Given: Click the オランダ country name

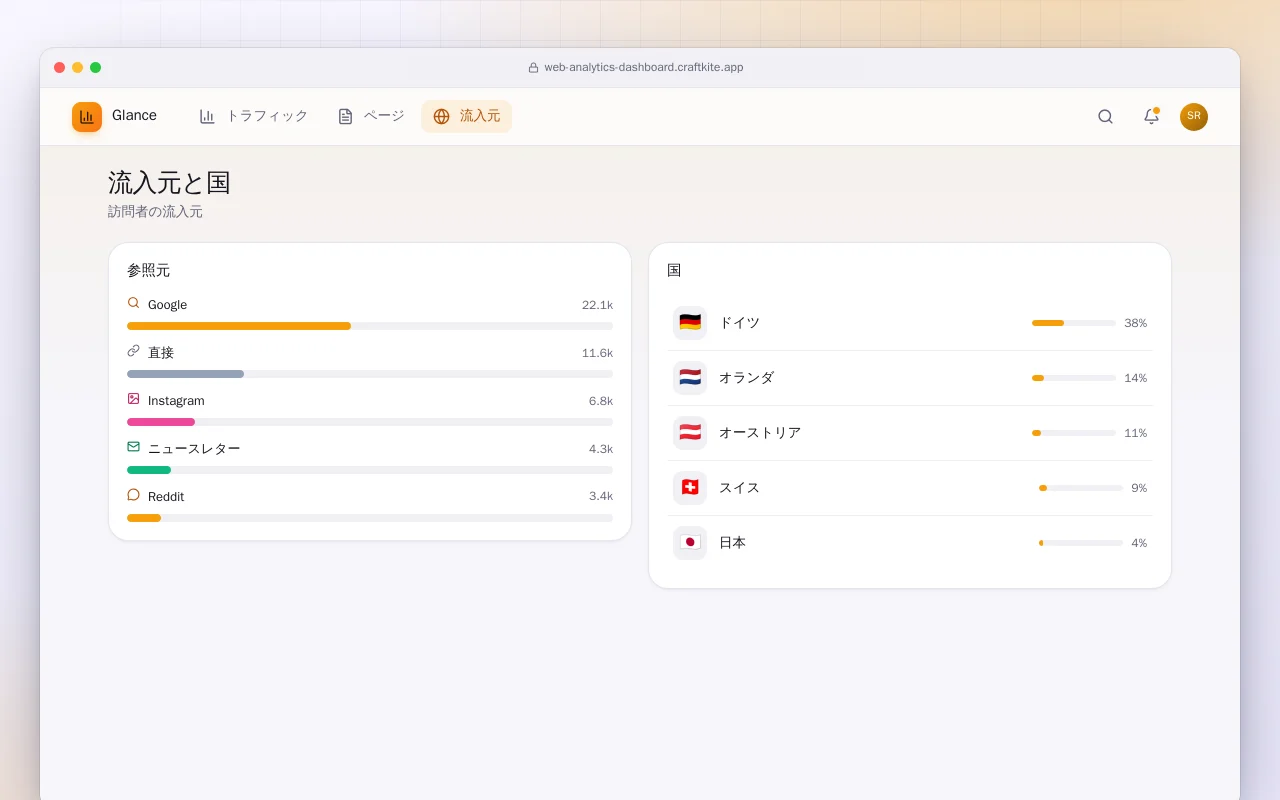Looking at the screenshot, I should (x=746, y=378).
